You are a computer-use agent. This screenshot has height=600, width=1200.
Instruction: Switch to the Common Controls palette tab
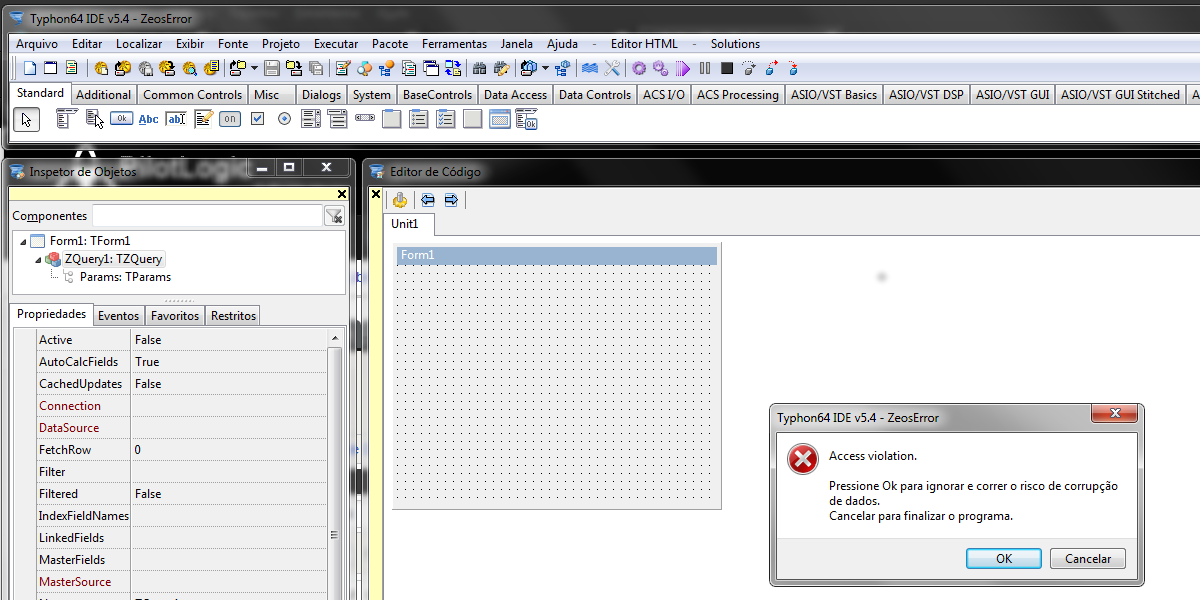[x=193, y=95]
